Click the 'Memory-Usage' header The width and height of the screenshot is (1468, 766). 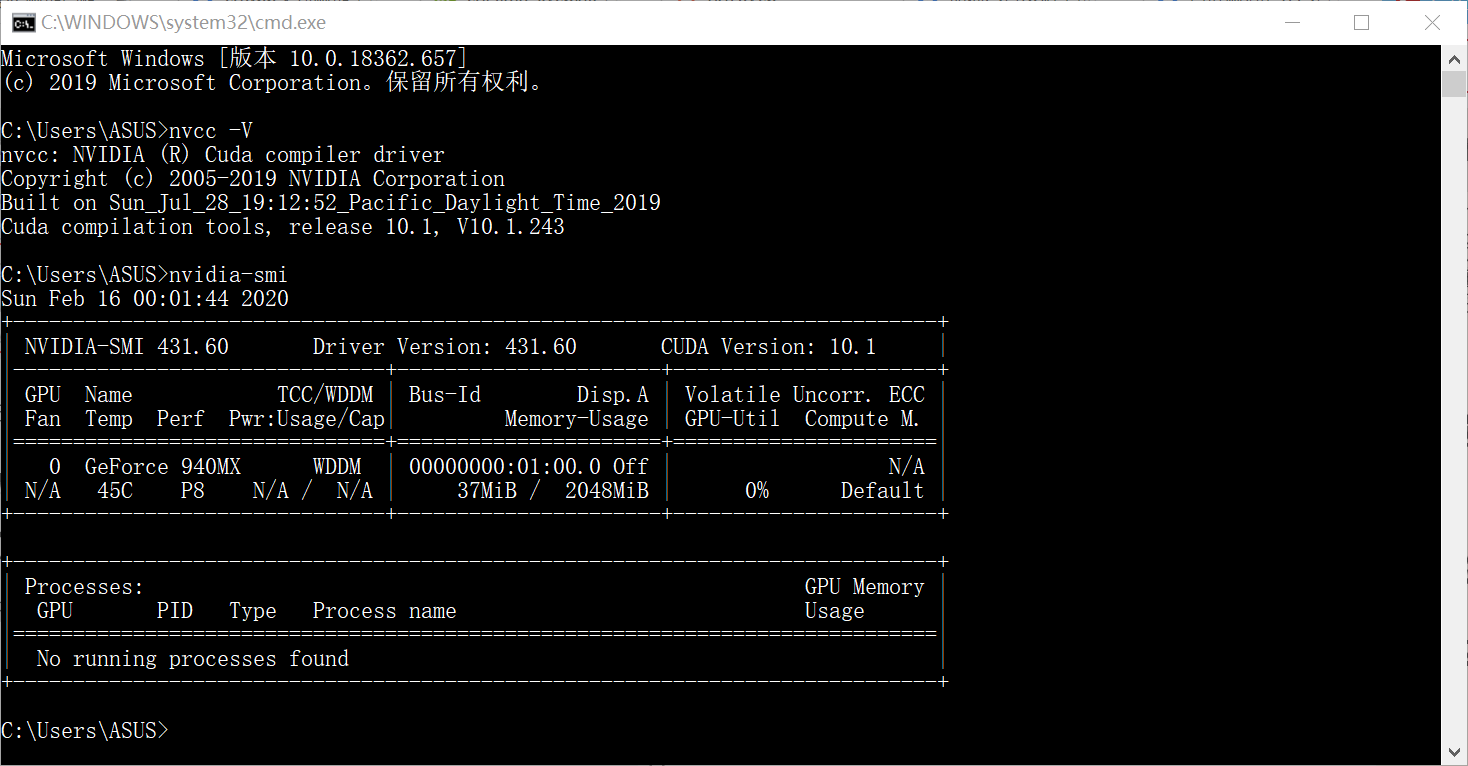(577, 419)
